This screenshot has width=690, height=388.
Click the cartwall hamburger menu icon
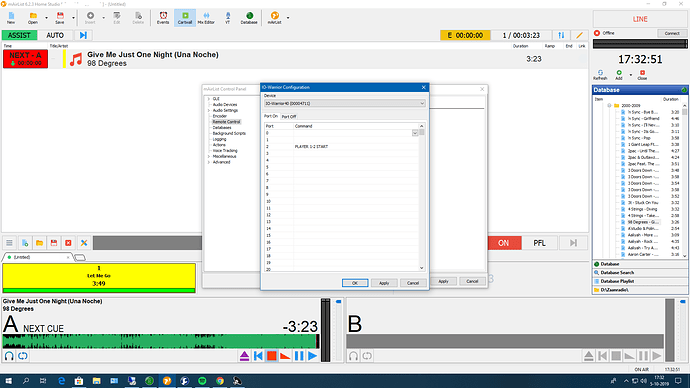[x=9, y=243]
